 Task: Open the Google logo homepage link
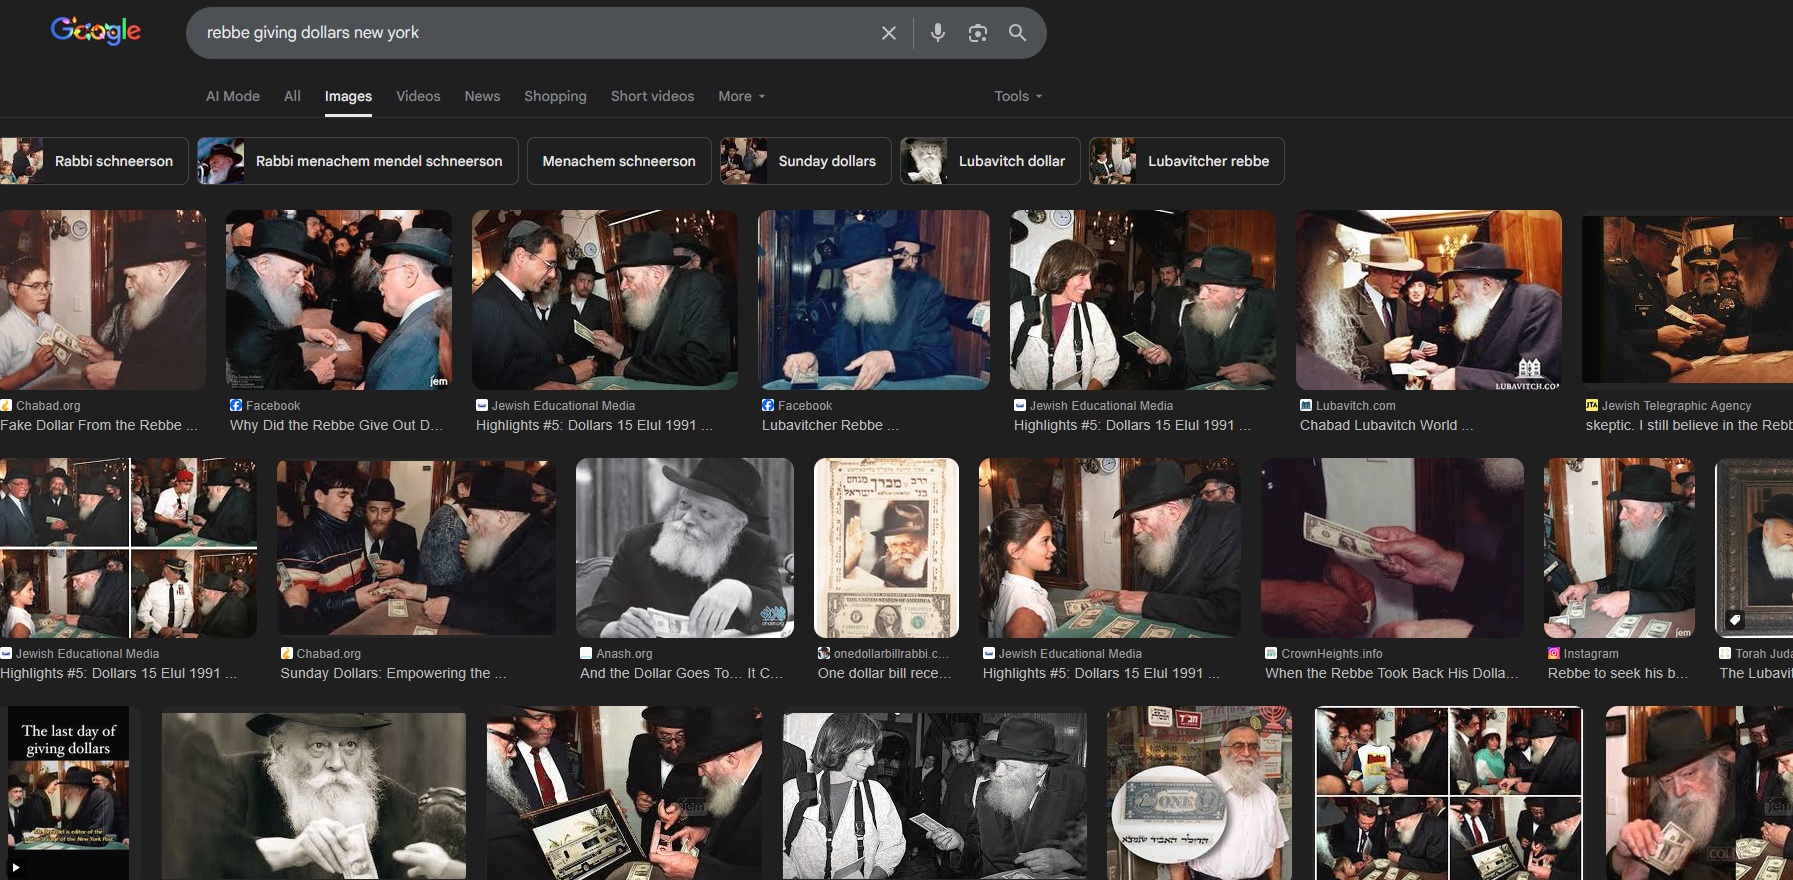(x=96, y=31)
